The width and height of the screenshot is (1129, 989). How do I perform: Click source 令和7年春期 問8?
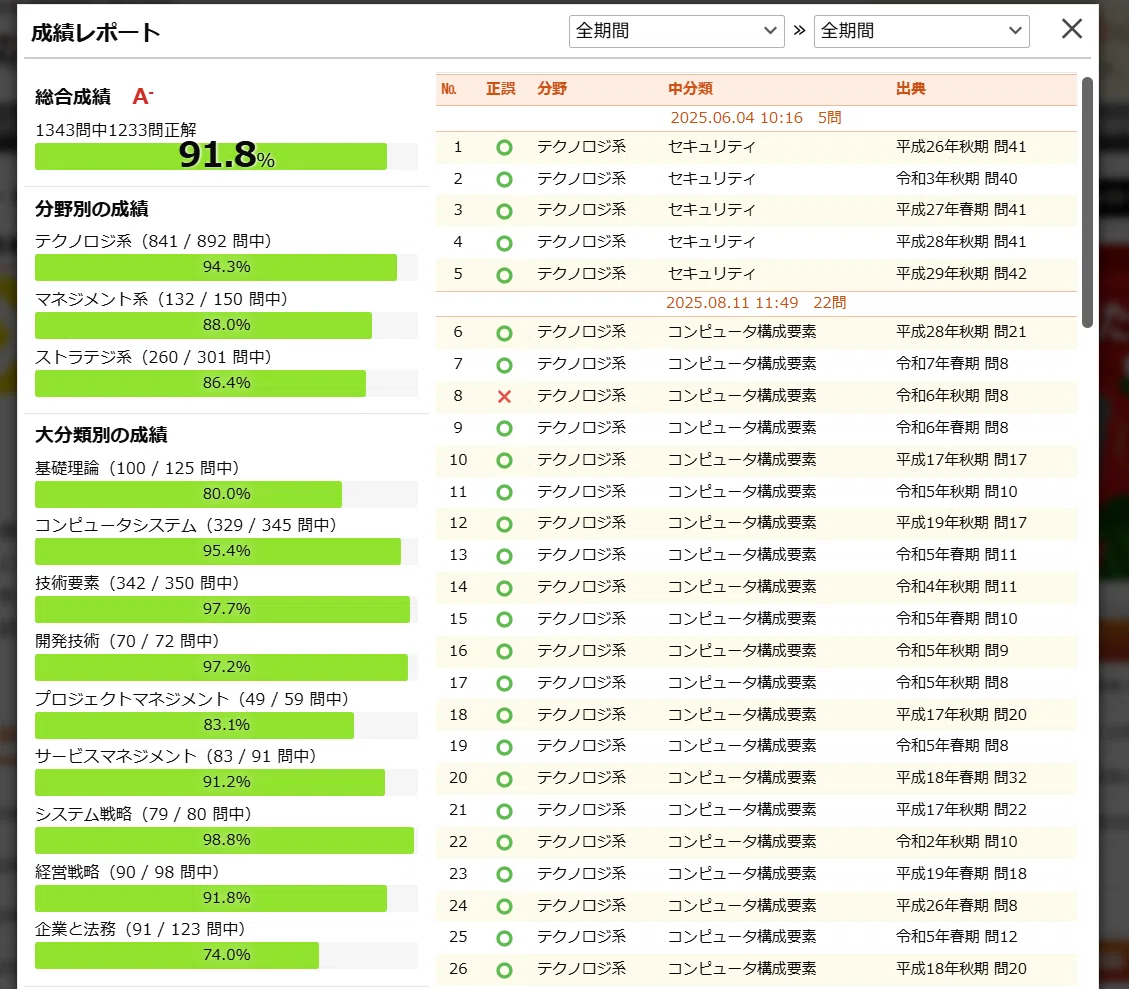[952, 364]
